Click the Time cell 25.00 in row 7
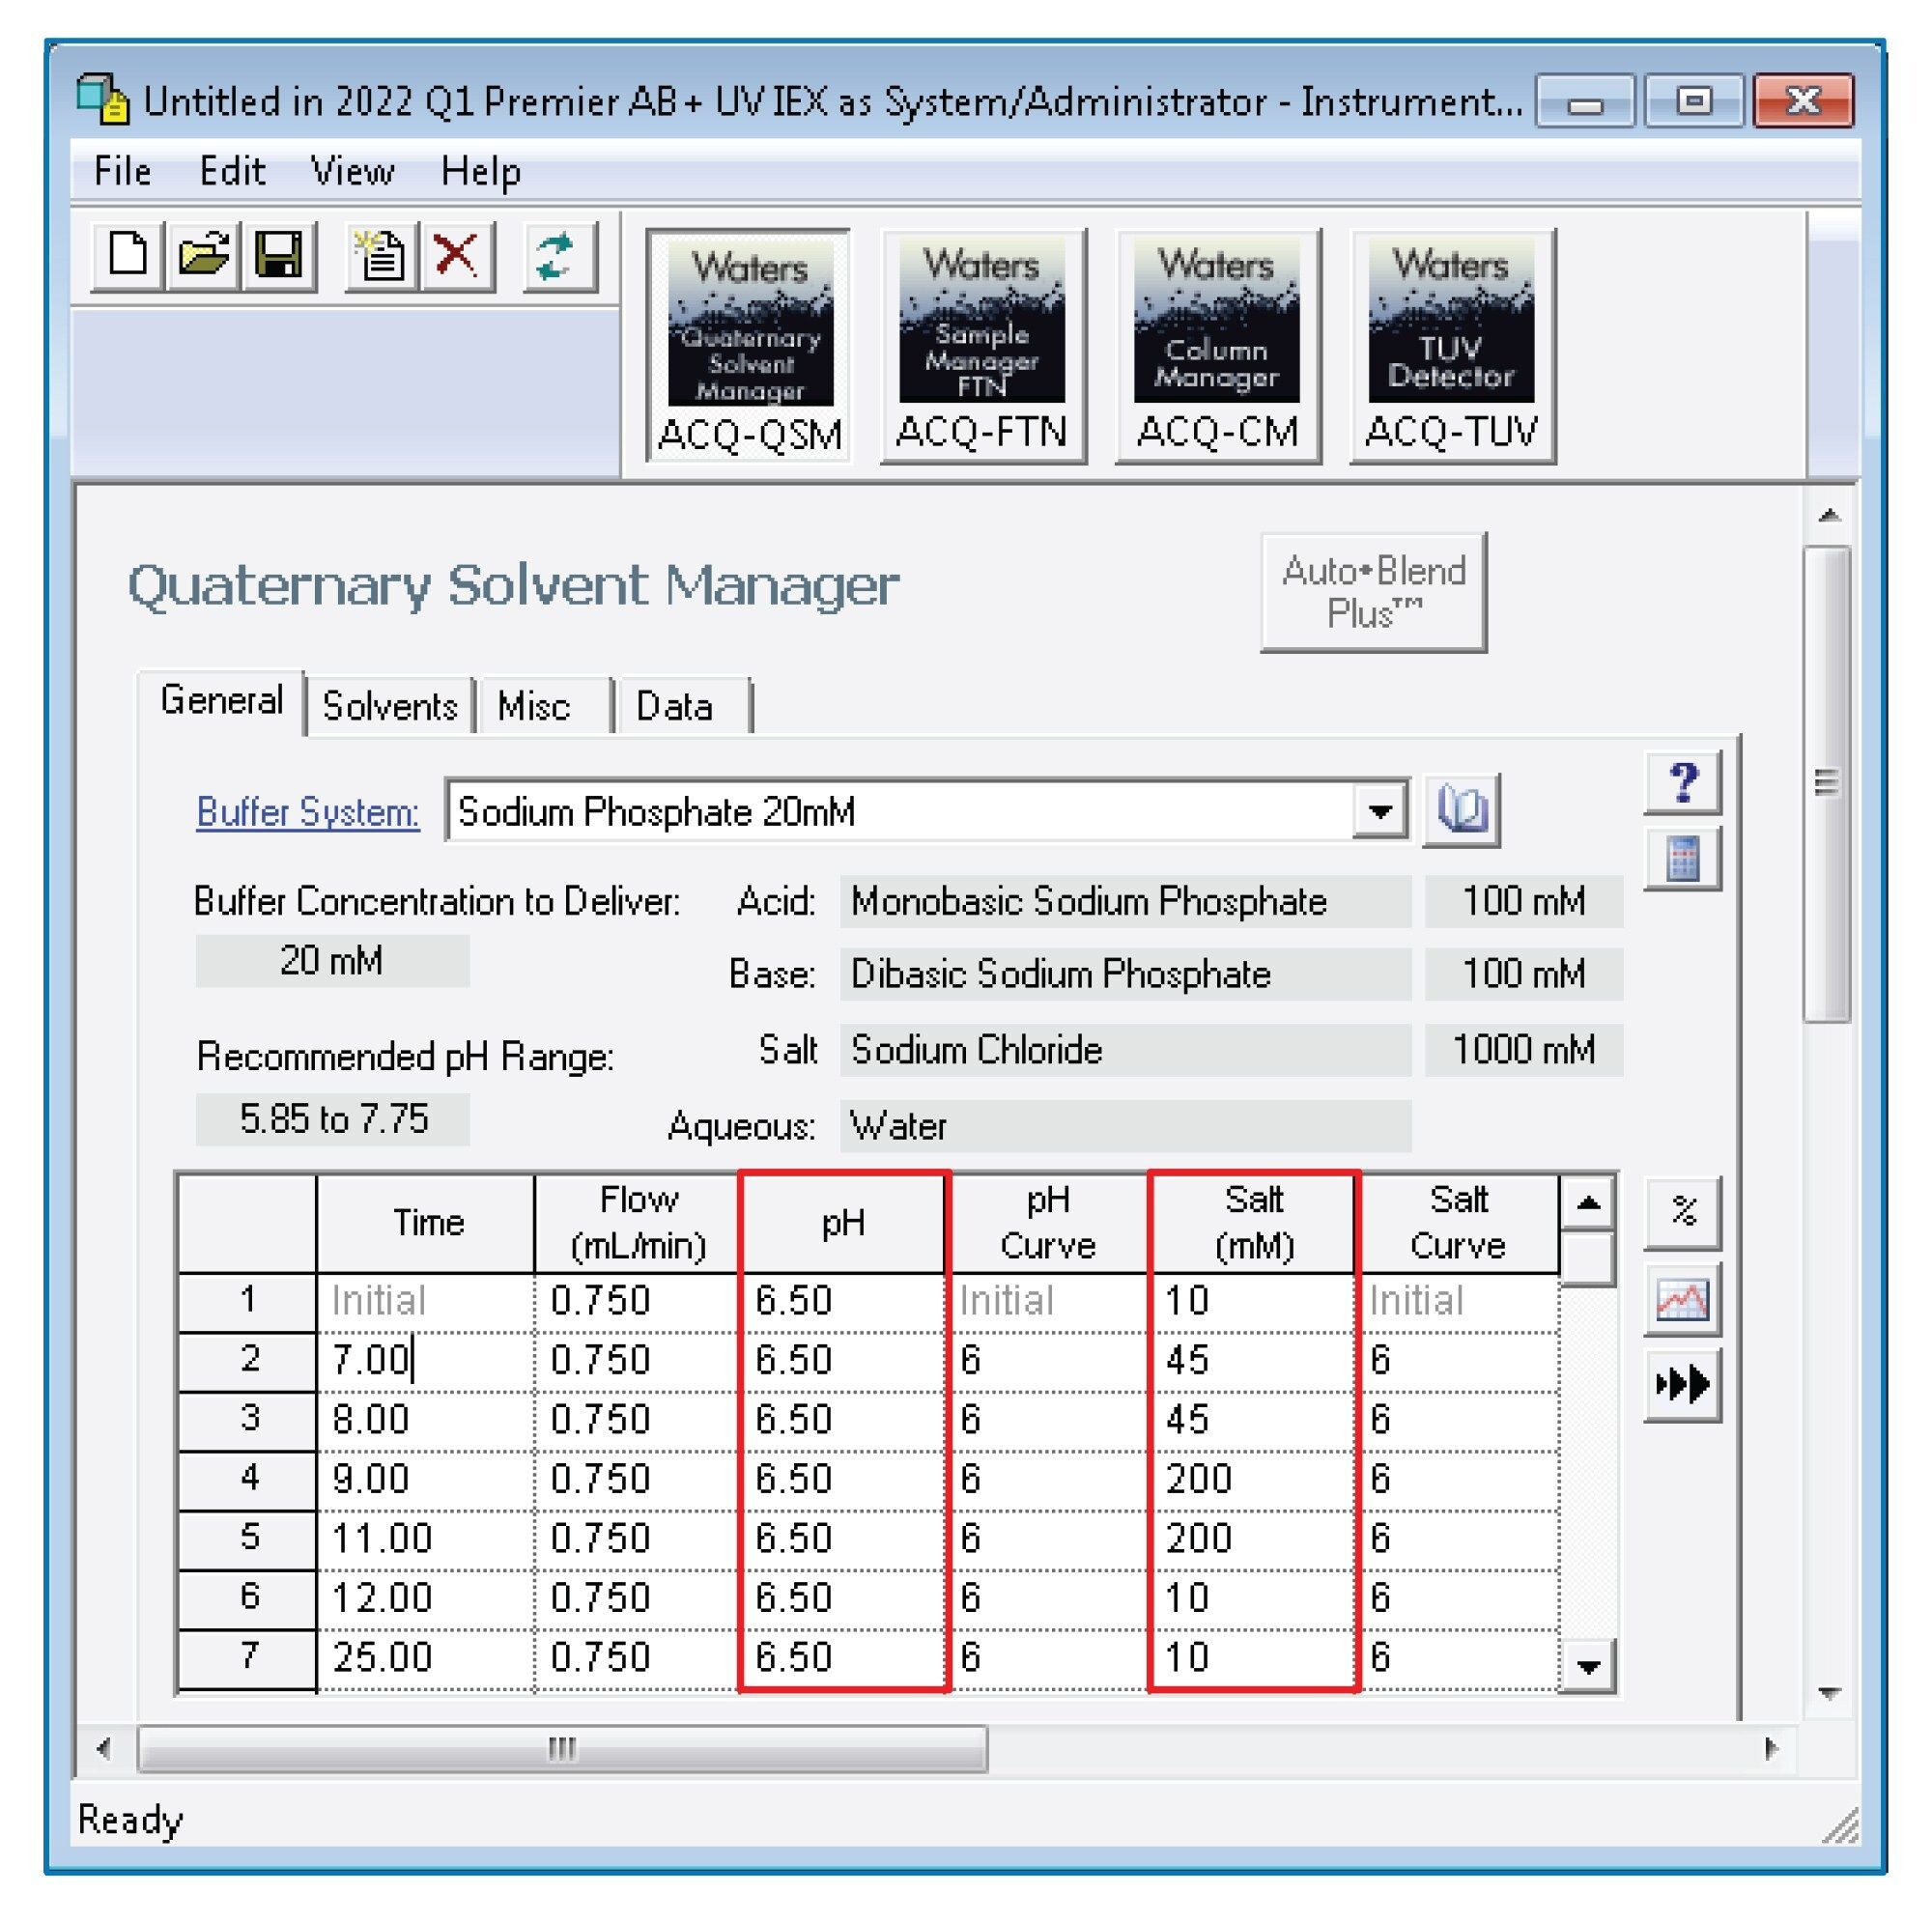 [x=426, y=1658]
